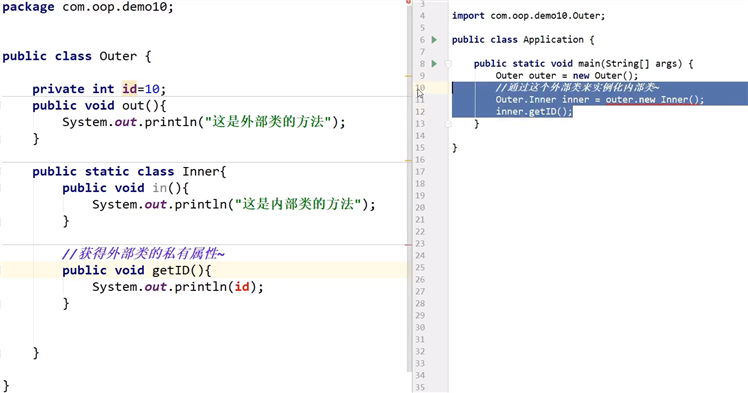Click the import com.oop.demo10.Outer line
Screen dimensions: 748x393
(x=528, y=16)
